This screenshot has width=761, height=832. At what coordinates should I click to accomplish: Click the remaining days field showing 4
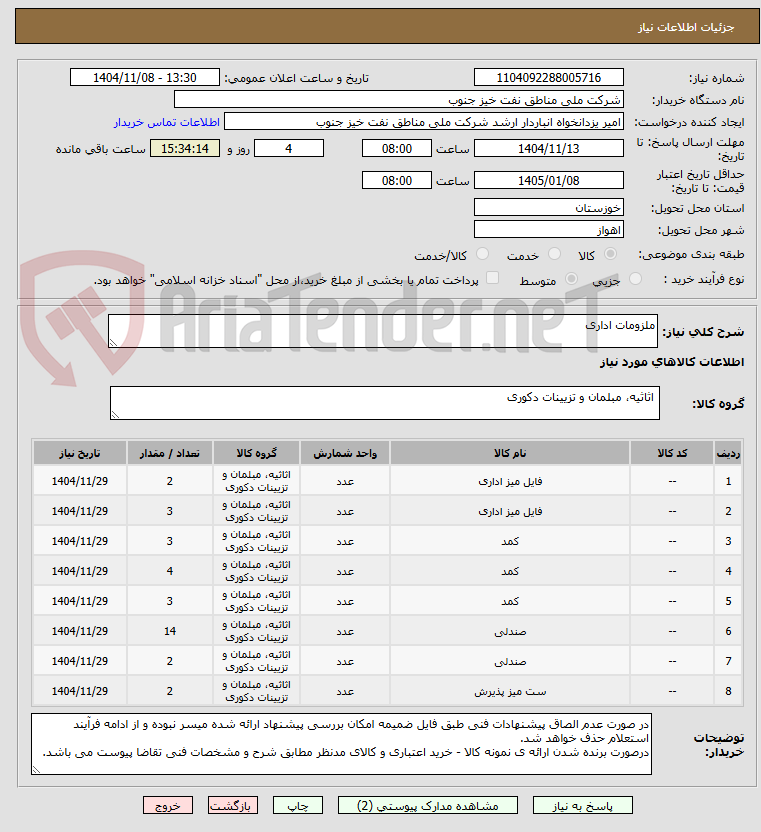(289, 149)
